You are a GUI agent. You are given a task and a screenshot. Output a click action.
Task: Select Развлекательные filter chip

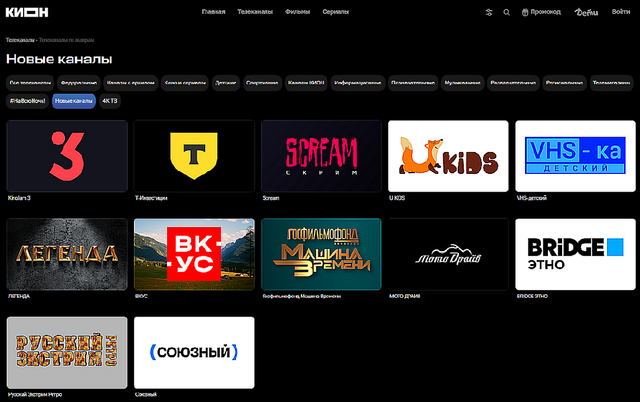point(513,83)
